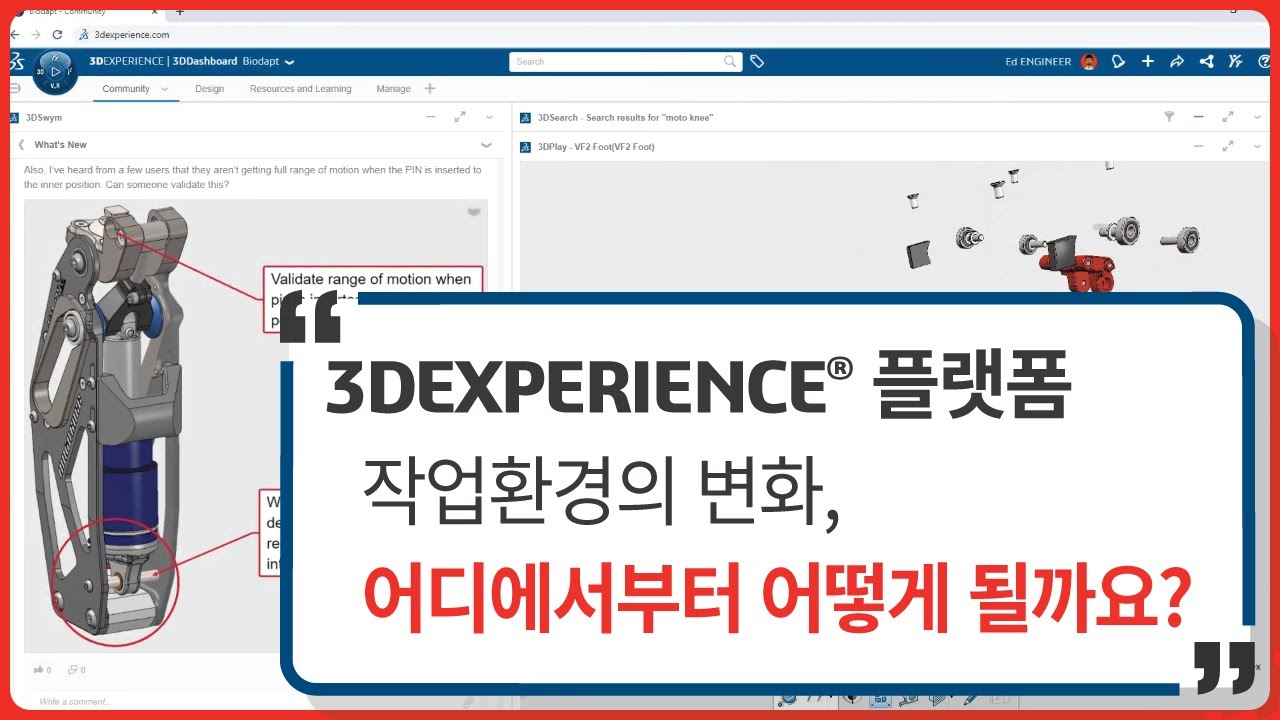Open the Resources and Learning tab
1280x720 pixels.
click(x=301, y=89)
